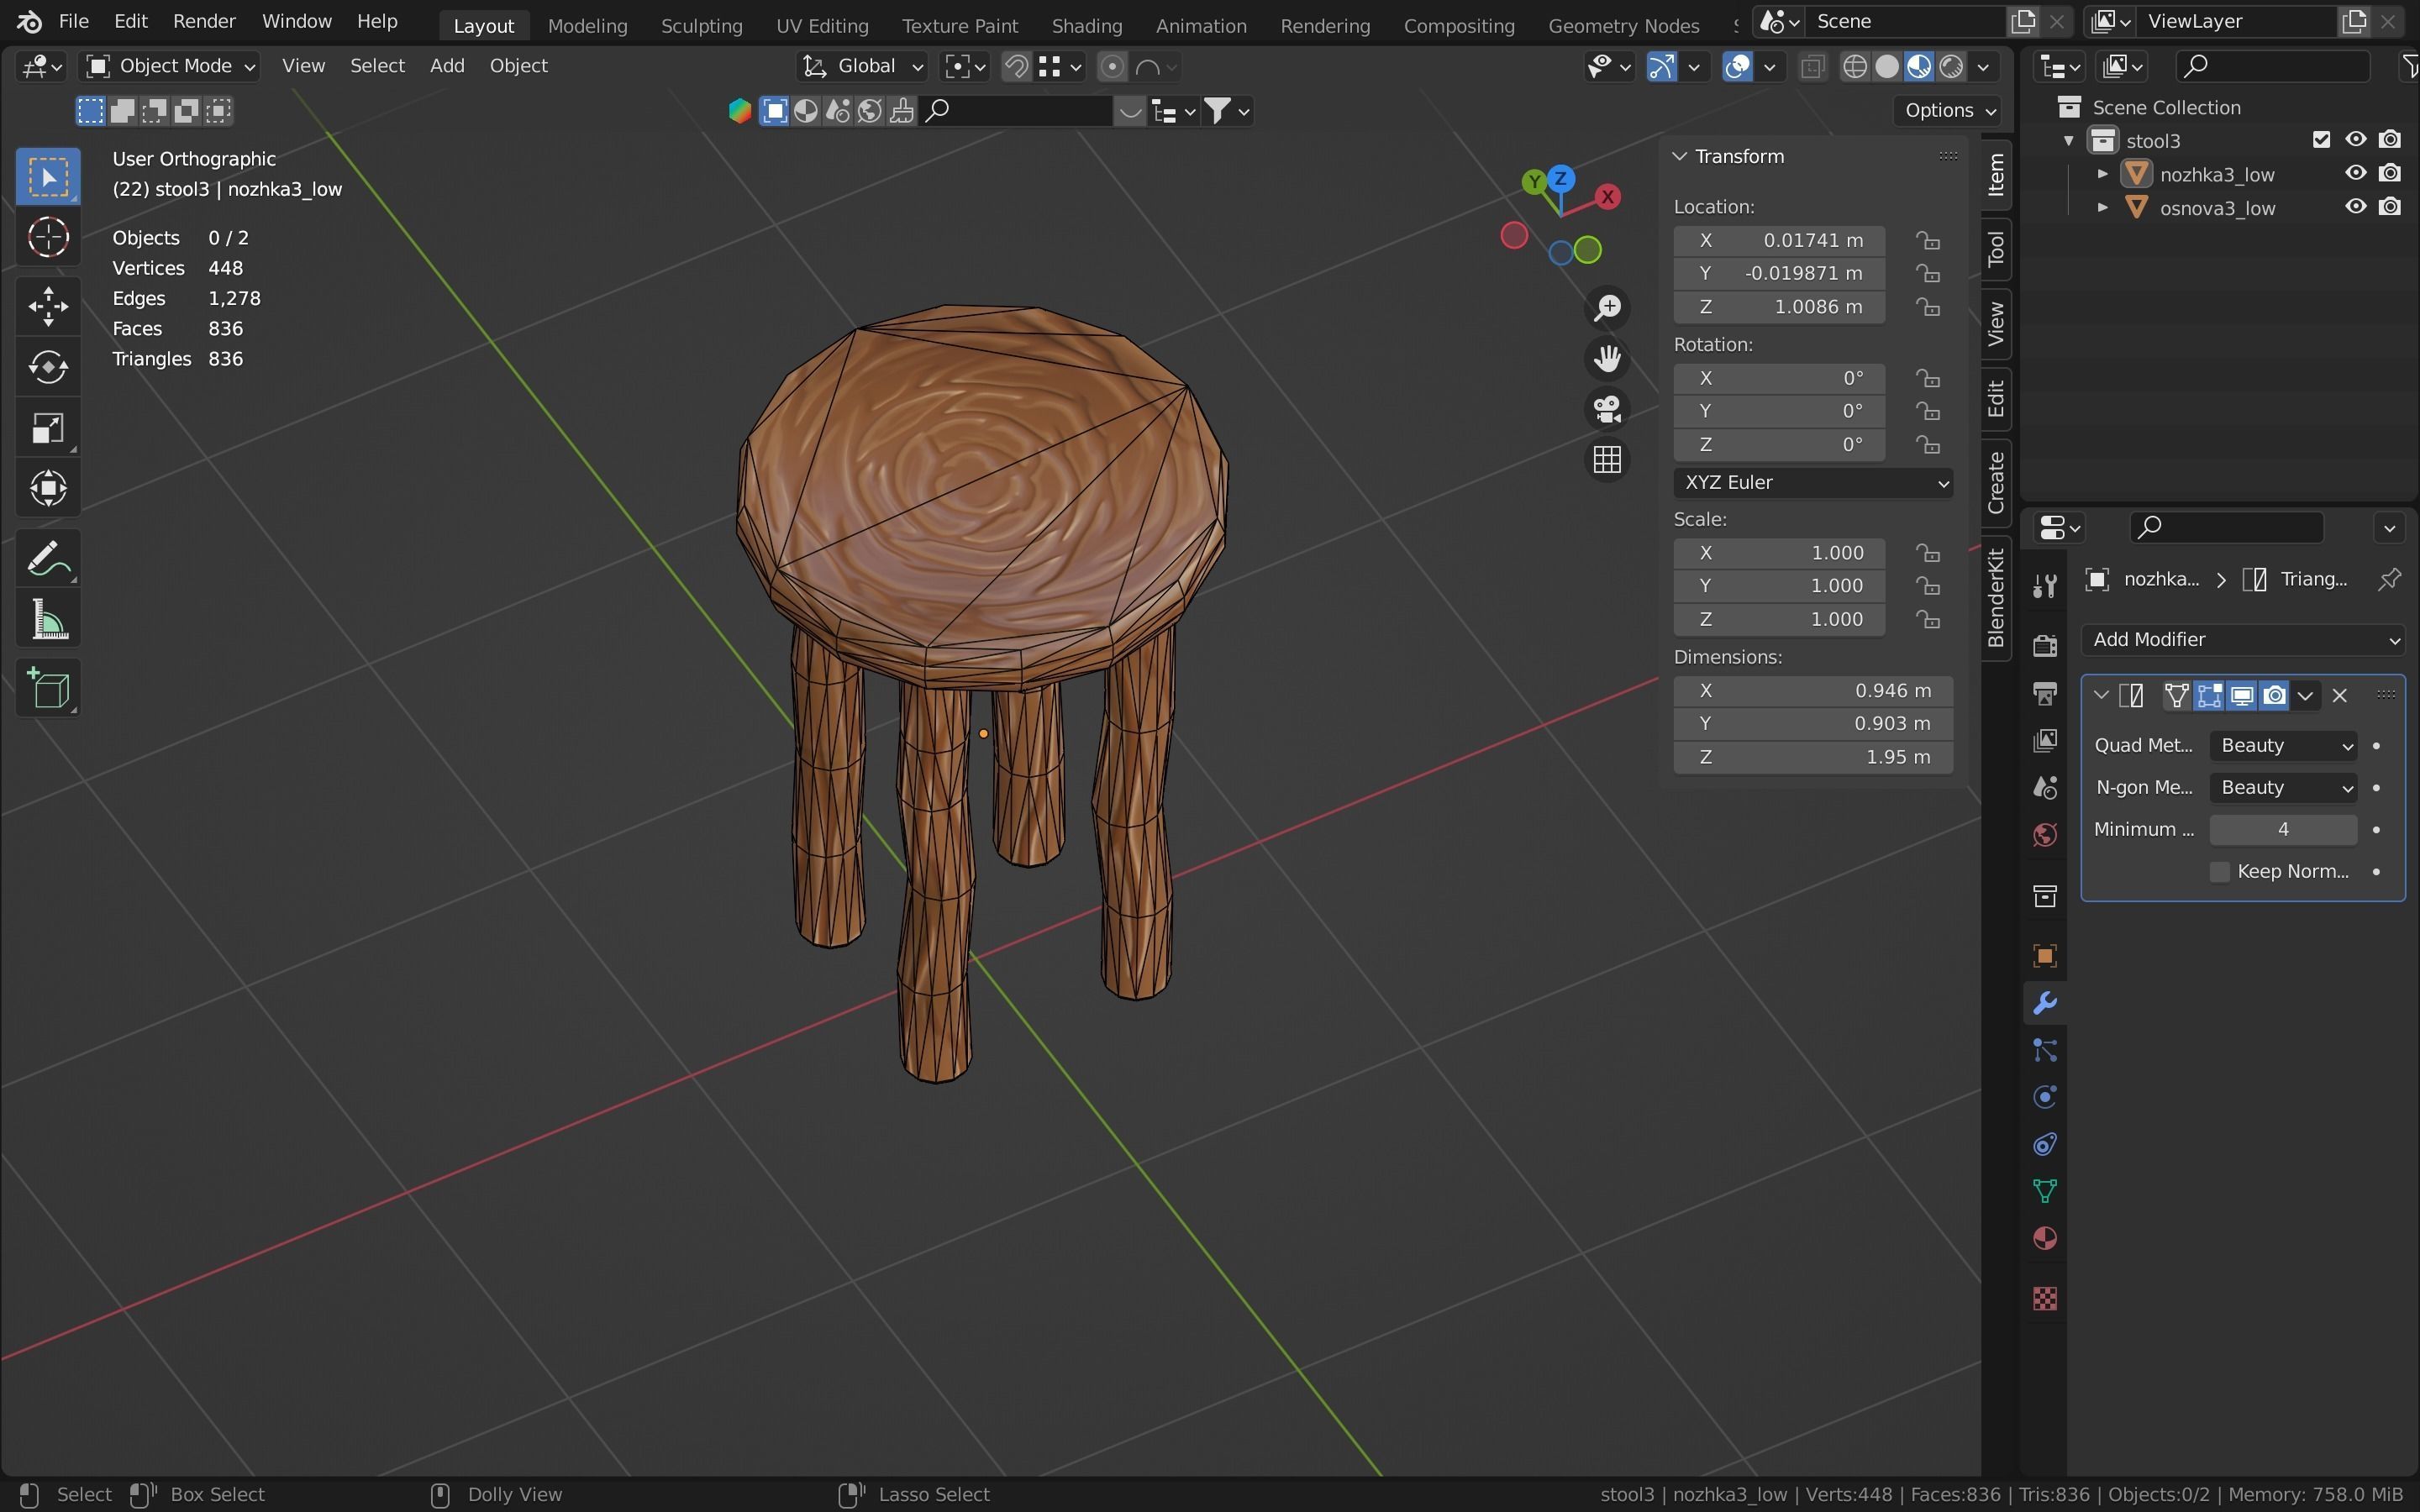The height and width of the screenshot is (1512, 2420).
Task: Select the Move tool
Action: coord(48,306)
